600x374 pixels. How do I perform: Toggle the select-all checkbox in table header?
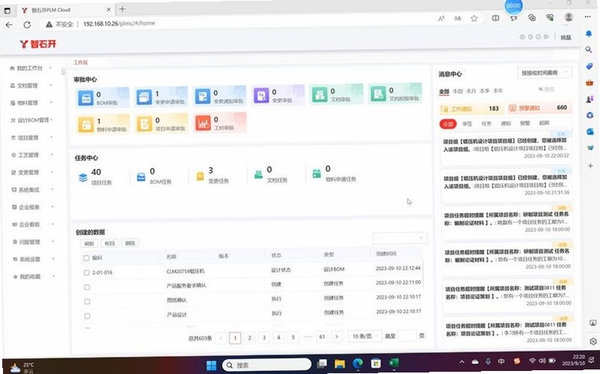(x=86, y=258)
